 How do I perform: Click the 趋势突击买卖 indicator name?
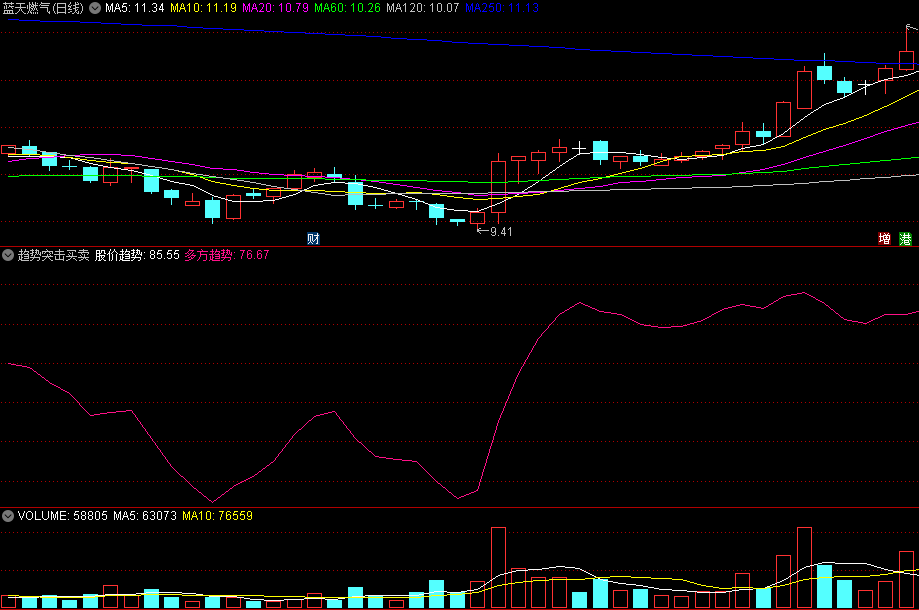(53, 255)
